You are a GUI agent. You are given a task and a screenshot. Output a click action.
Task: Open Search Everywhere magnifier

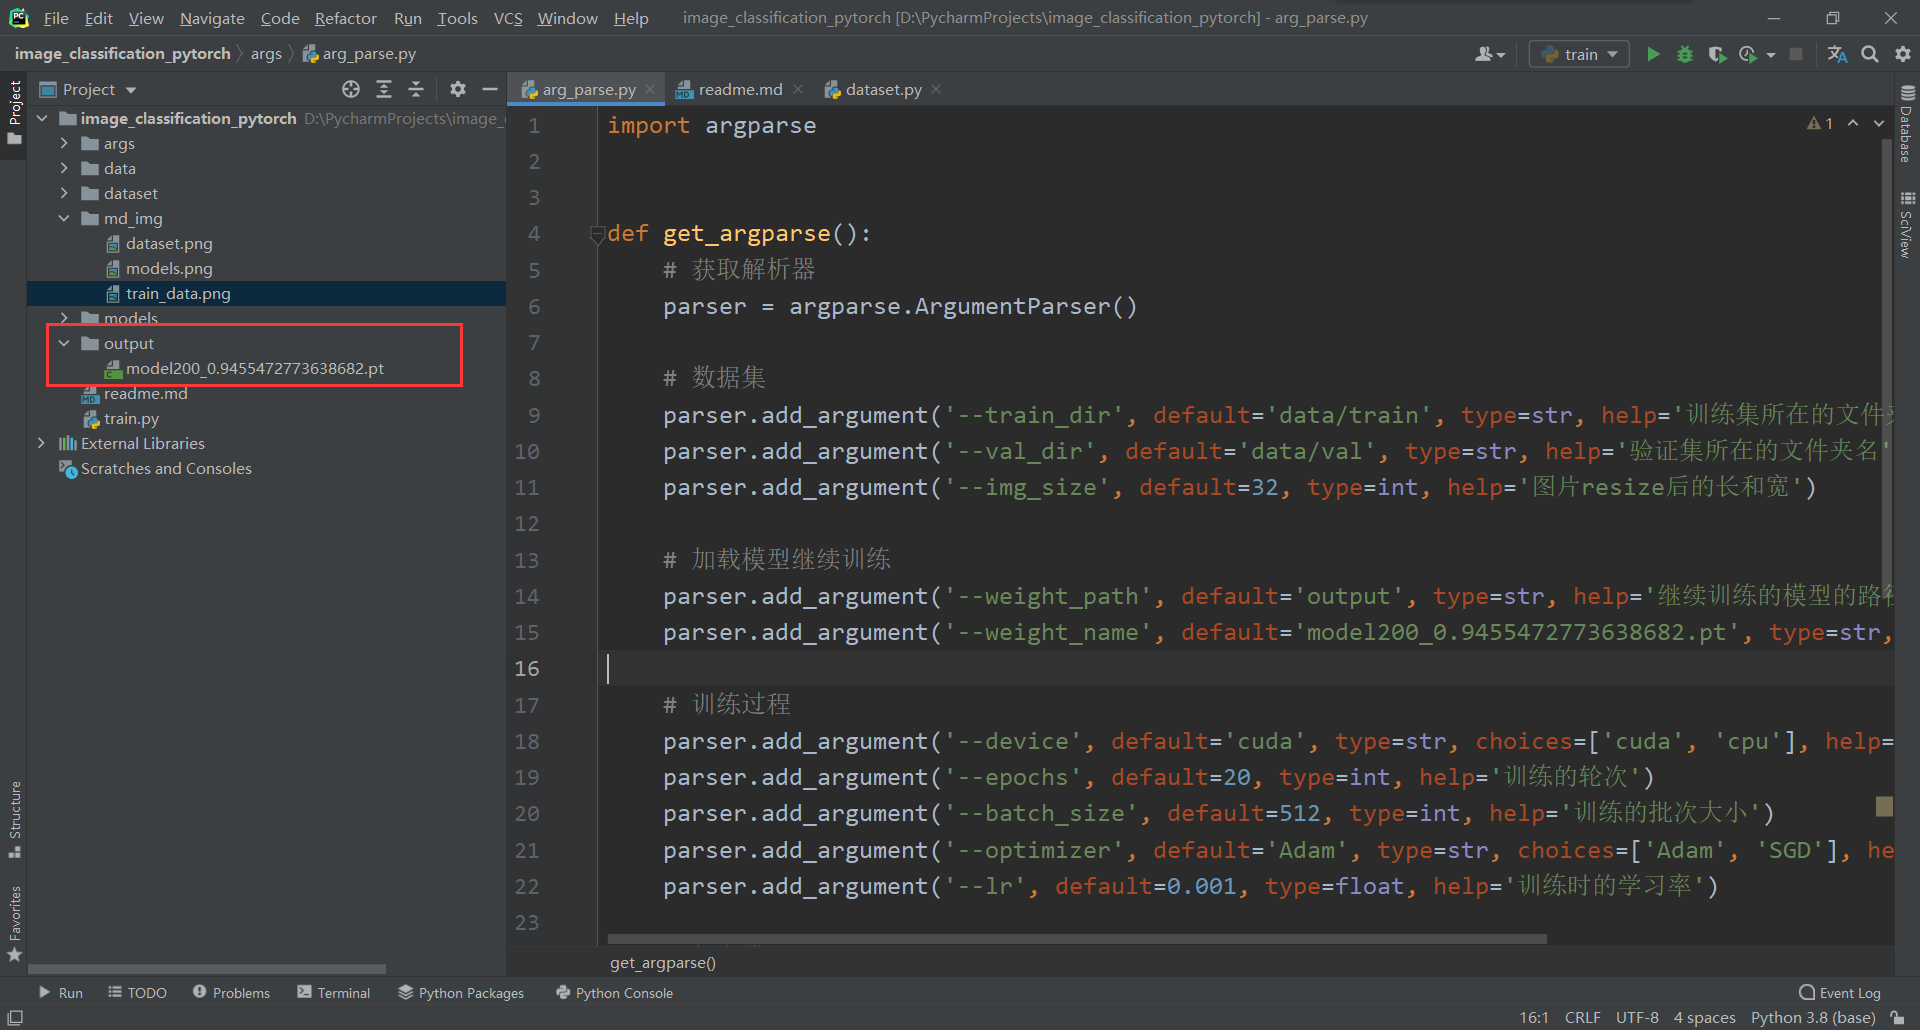[1870, 54]
